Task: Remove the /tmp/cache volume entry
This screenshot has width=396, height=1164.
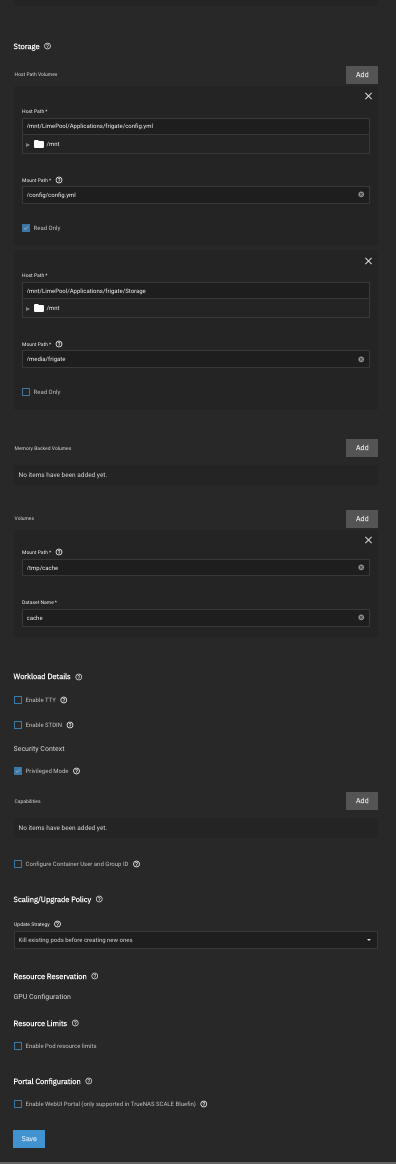Action: click(x=369, y=540)
